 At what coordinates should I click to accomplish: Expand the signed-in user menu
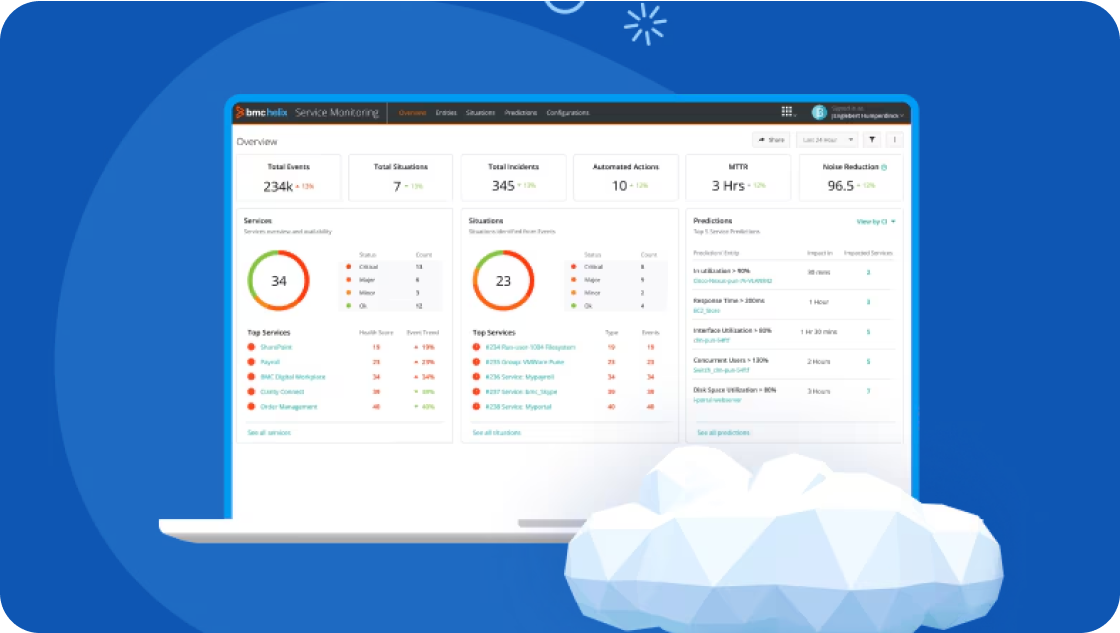click(x=867, y=112)
